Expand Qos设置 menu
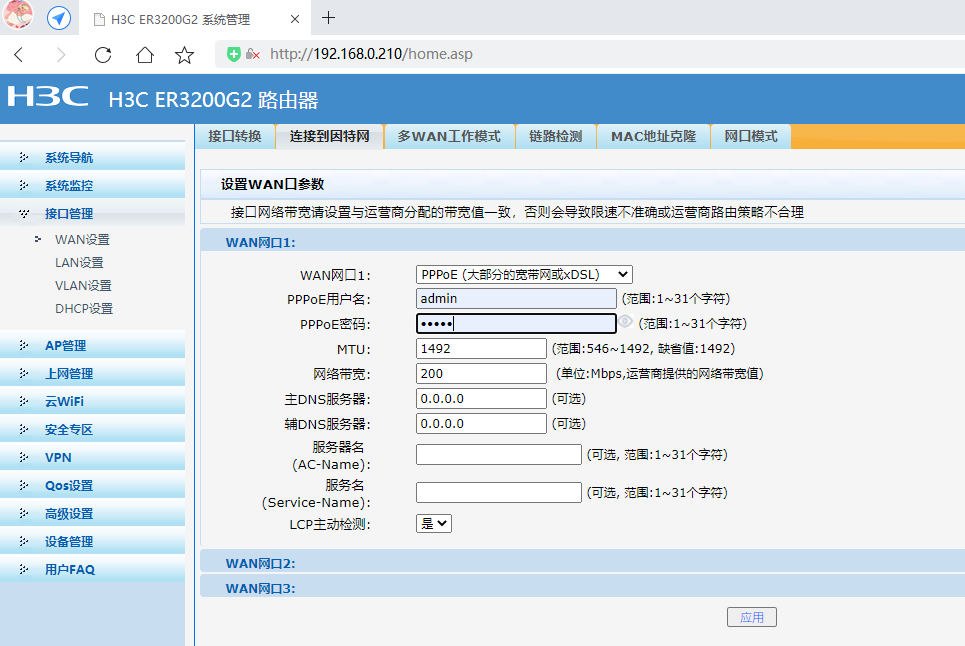Image resolution: width=965 pixels, height=646 pixels. click(x=92, y=485)
